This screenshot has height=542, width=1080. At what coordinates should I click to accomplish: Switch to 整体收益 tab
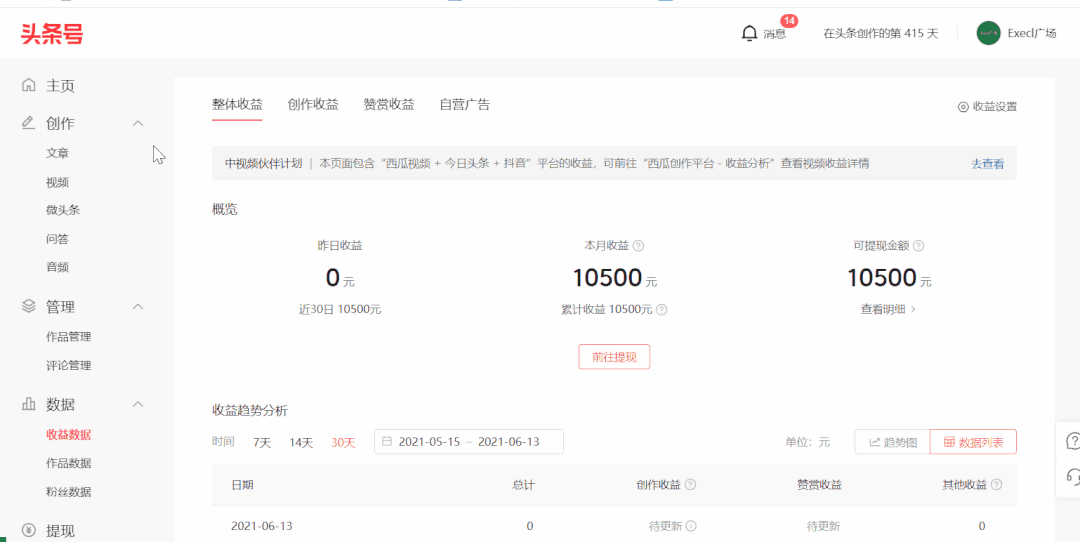click(x=237, y=105)
